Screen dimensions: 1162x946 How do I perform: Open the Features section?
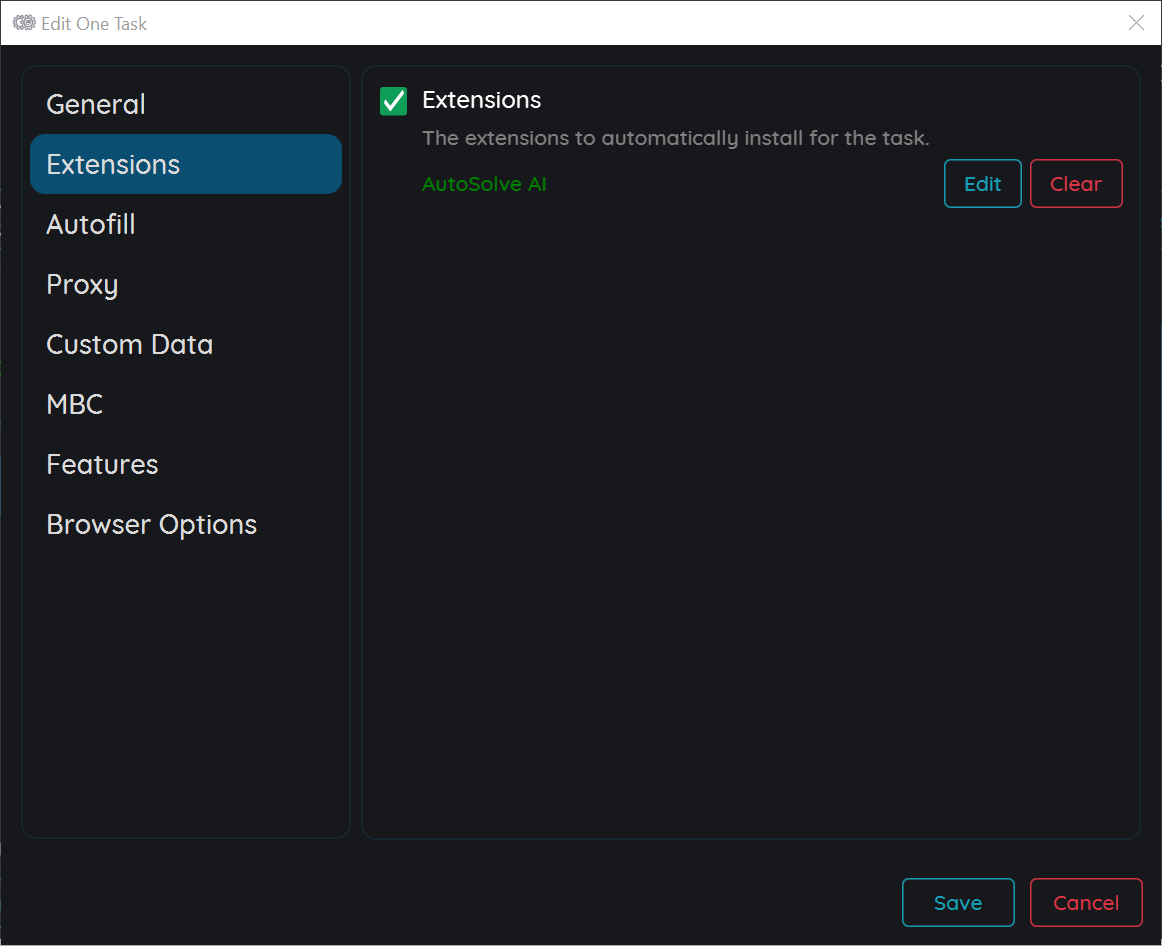click(x=102, y=464)
